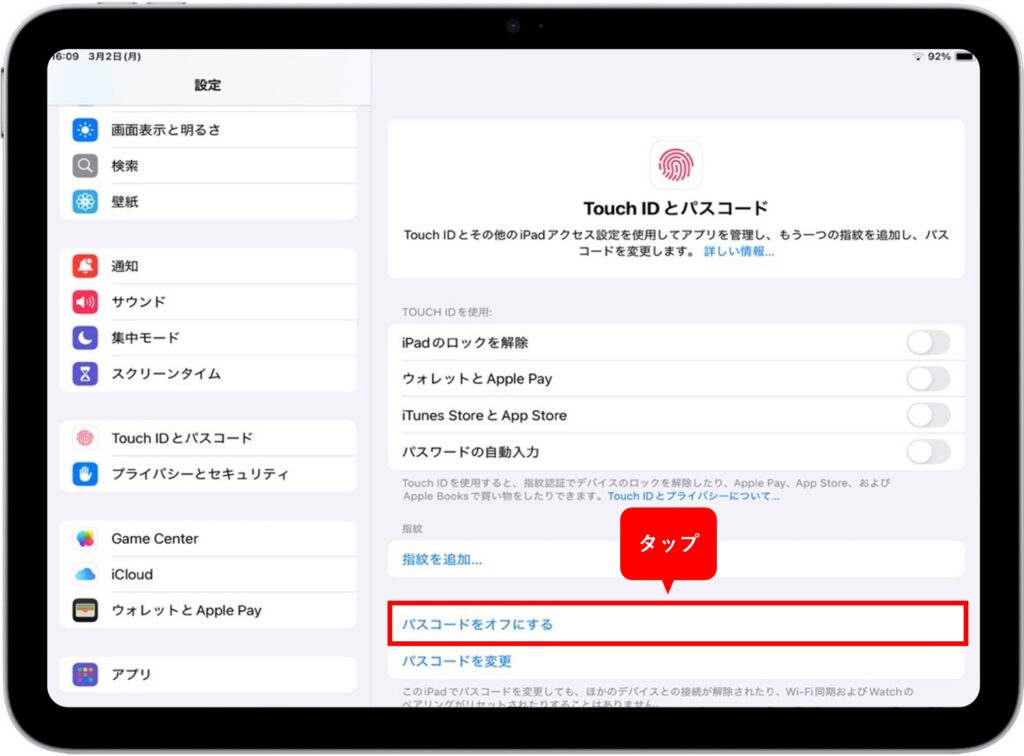Tap the 通知 bell icon
This screenshot has height=756, width=1024.
85,266
